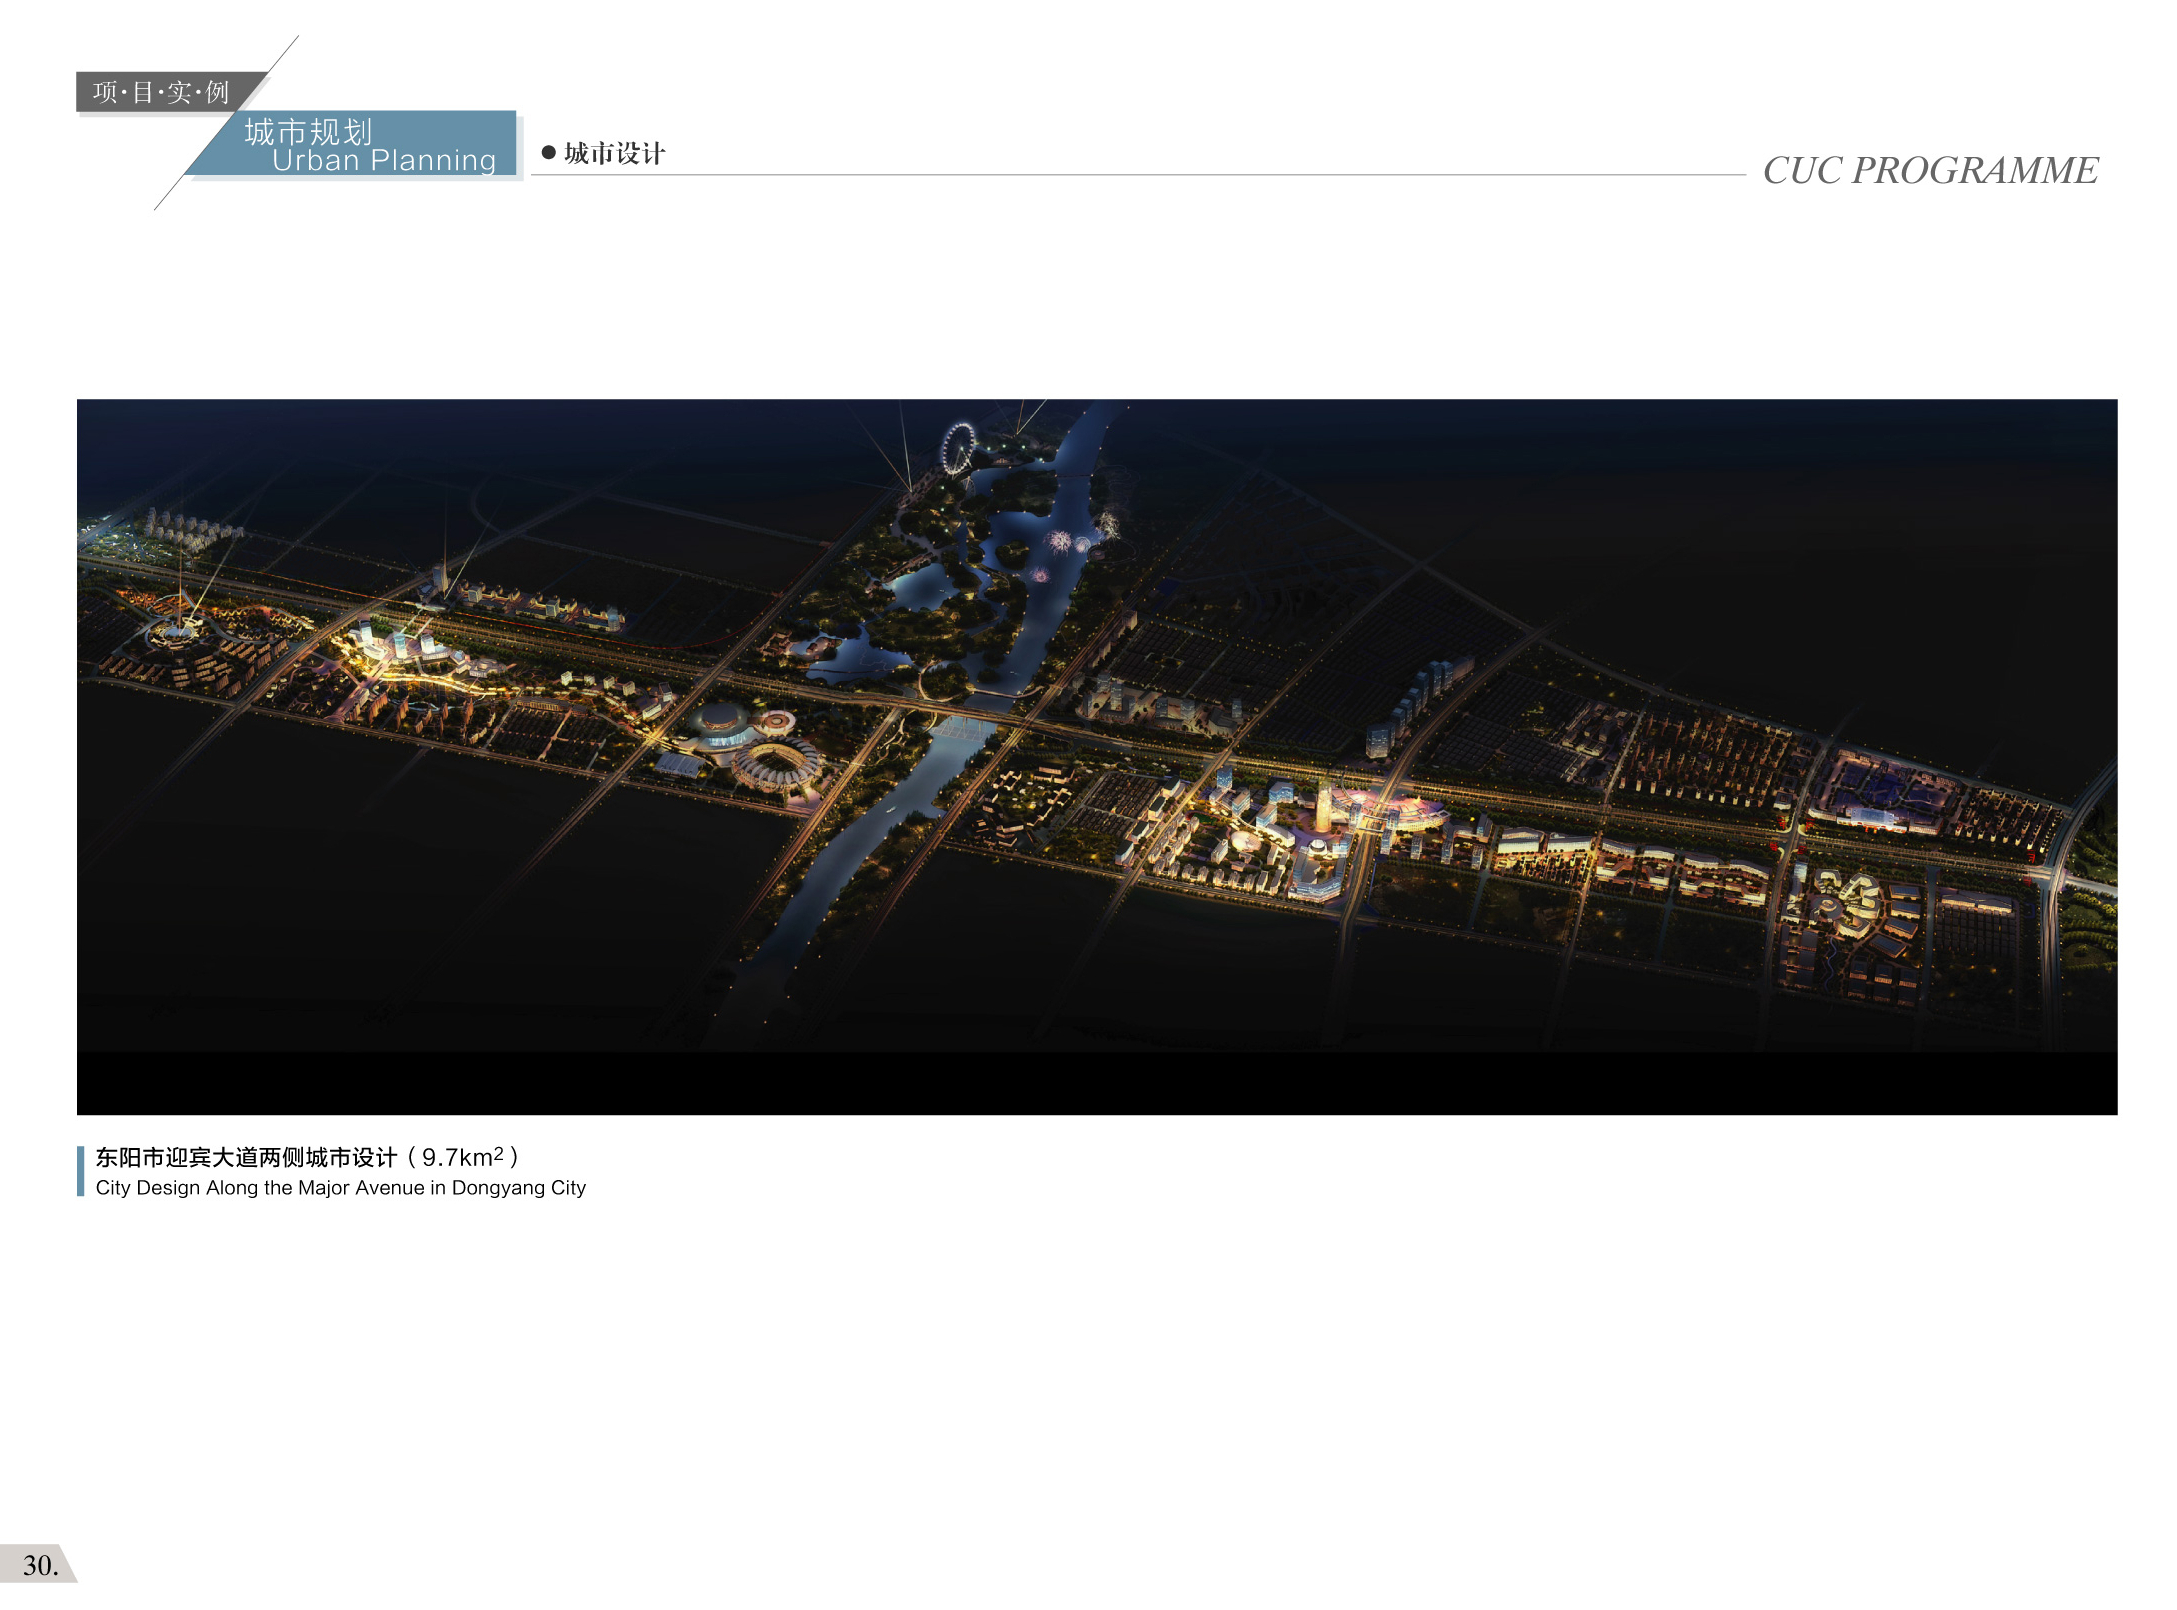Viewport: 2177px width, 1610px height.
Task: Select the 城市设计 section heading
Action: (x=614, y=153)
